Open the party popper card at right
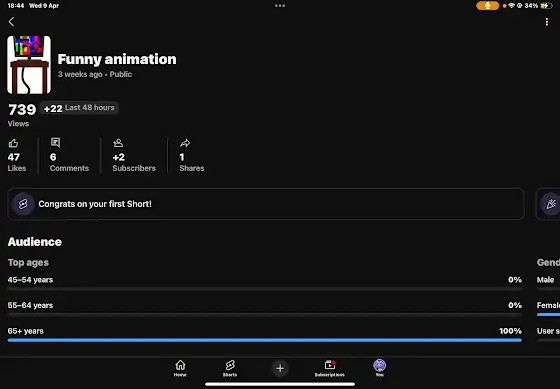Viewport: 560px width, 389px height. [x=548, y=204]
